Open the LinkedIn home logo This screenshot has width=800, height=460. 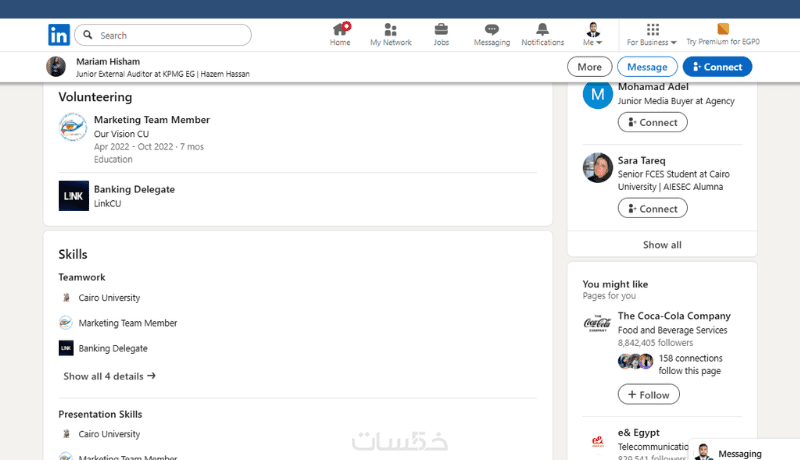point(59,35)
